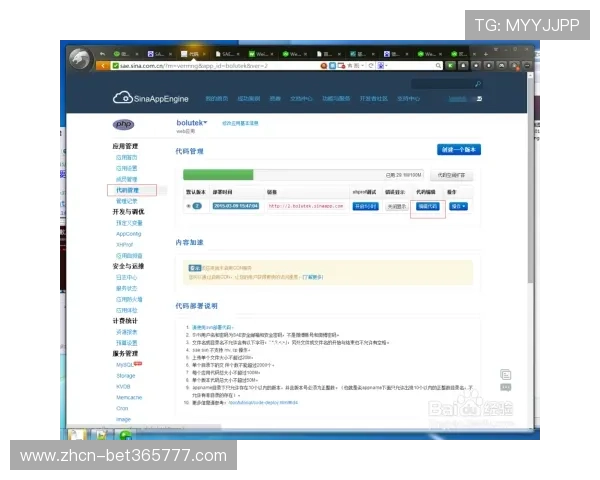Click the blue xhprof debug button

click(365, 206)
